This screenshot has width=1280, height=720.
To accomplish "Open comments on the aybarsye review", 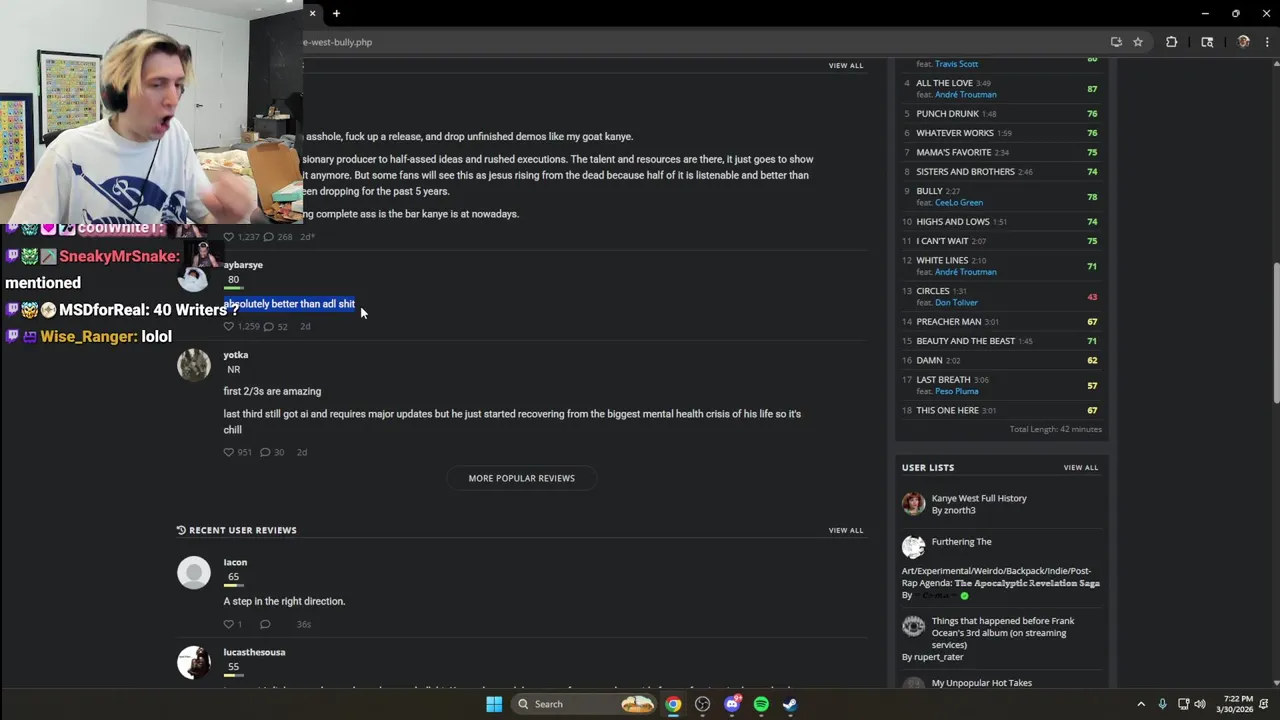I will click(268, 326).
